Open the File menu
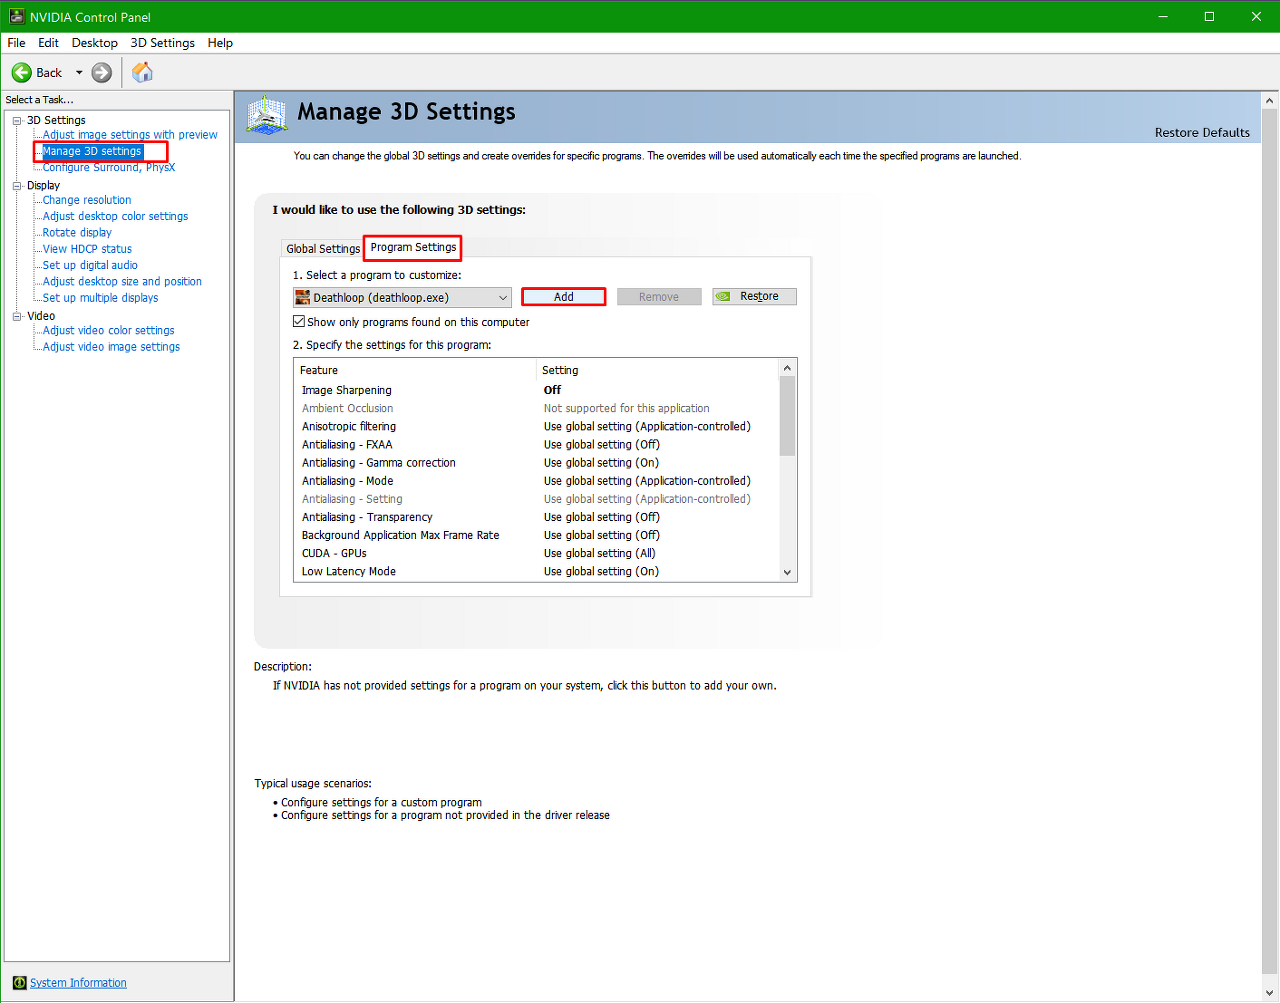The width and height of the screenshot is (1280, 1003). [x=17, y=43]
